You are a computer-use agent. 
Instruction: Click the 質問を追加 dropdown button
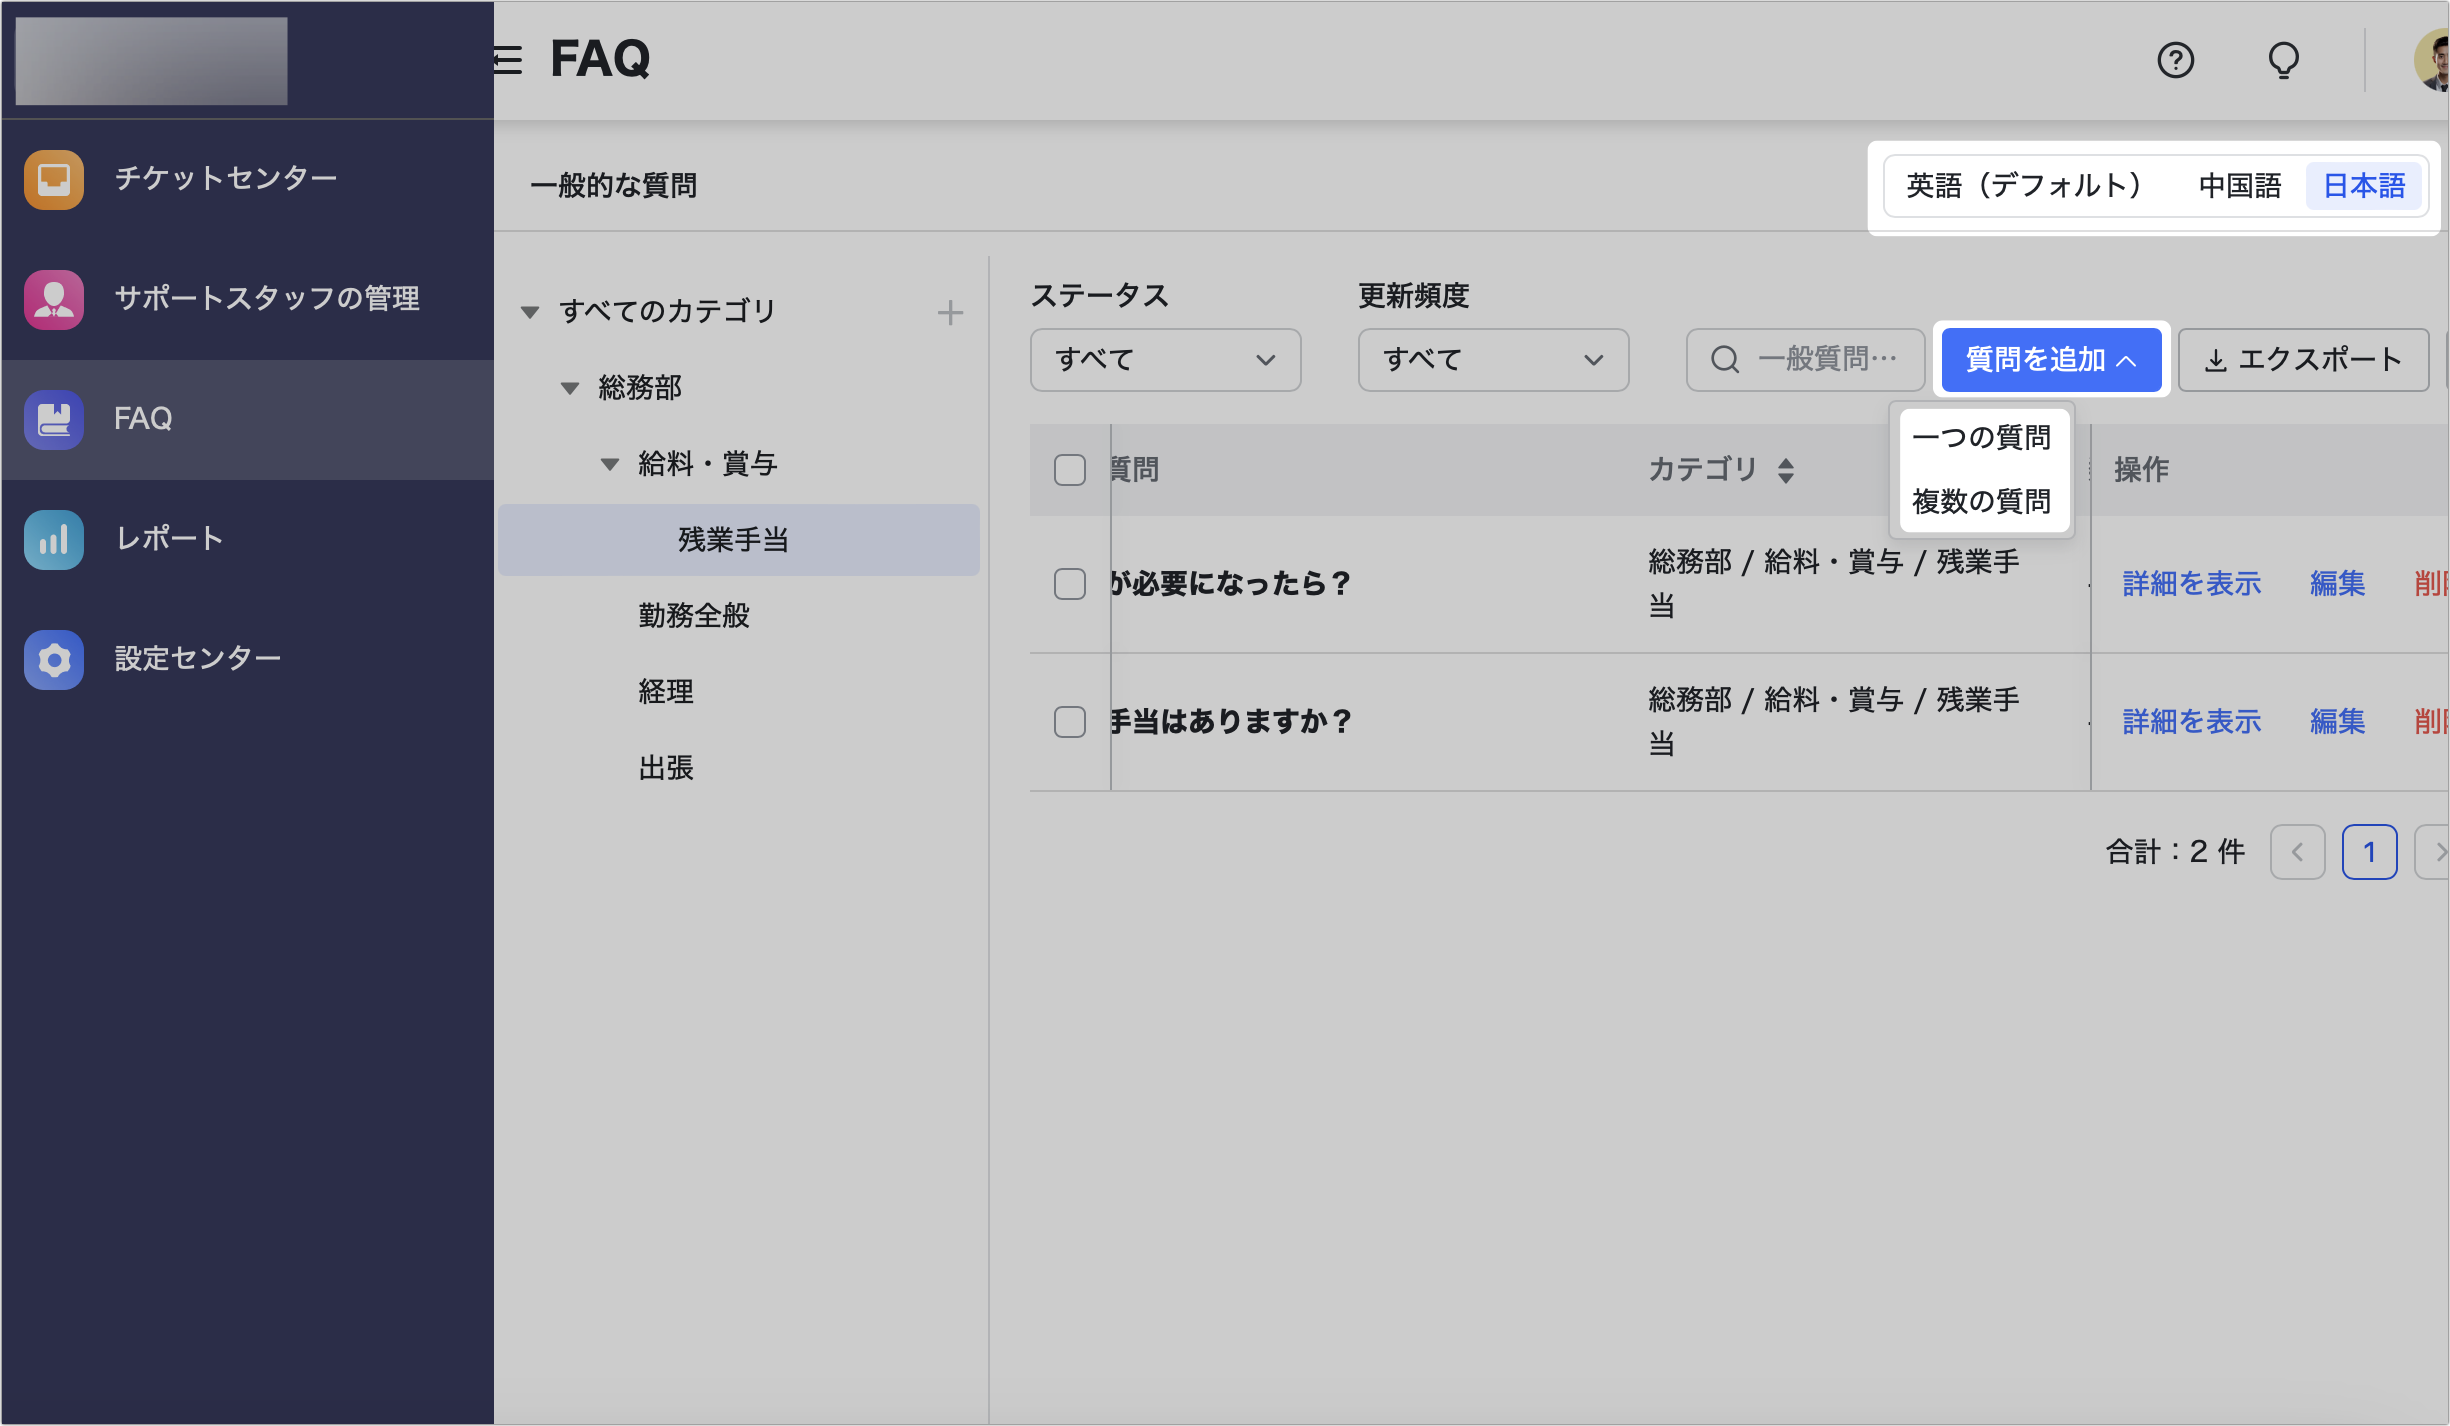point(2051,359)
